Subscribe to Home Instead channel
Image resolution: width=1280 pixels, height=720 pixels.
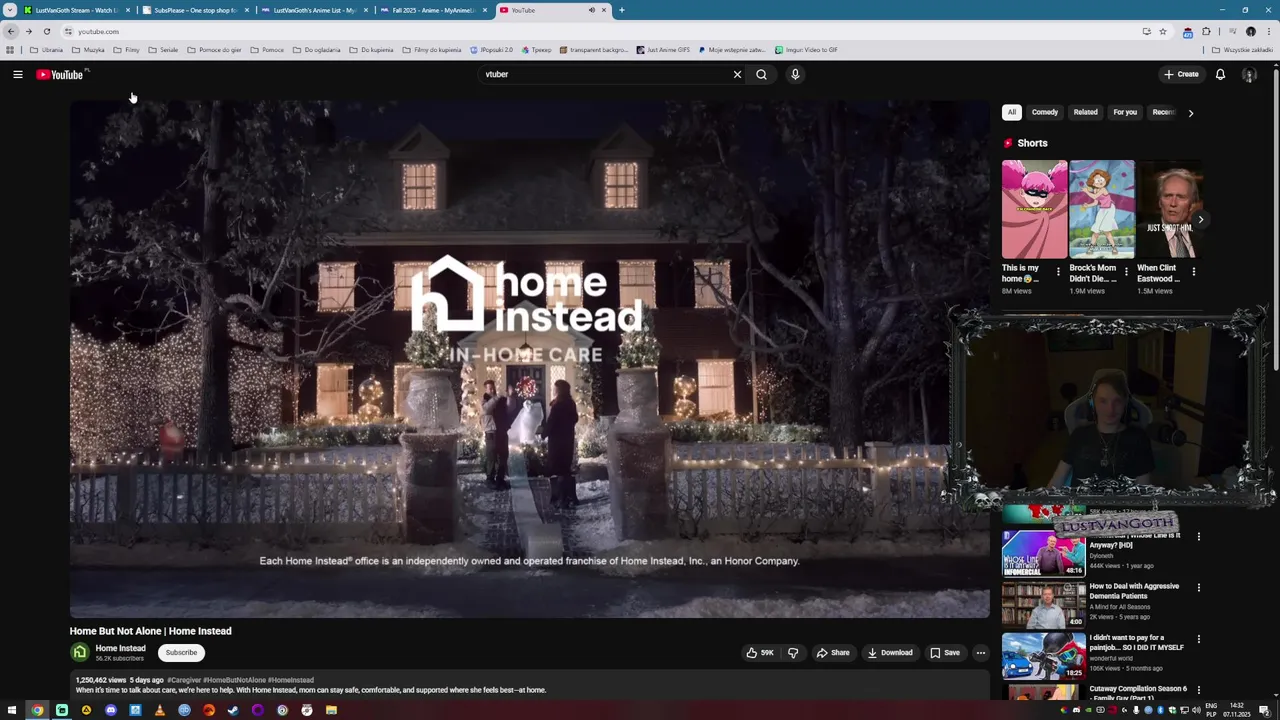point(181,652)
